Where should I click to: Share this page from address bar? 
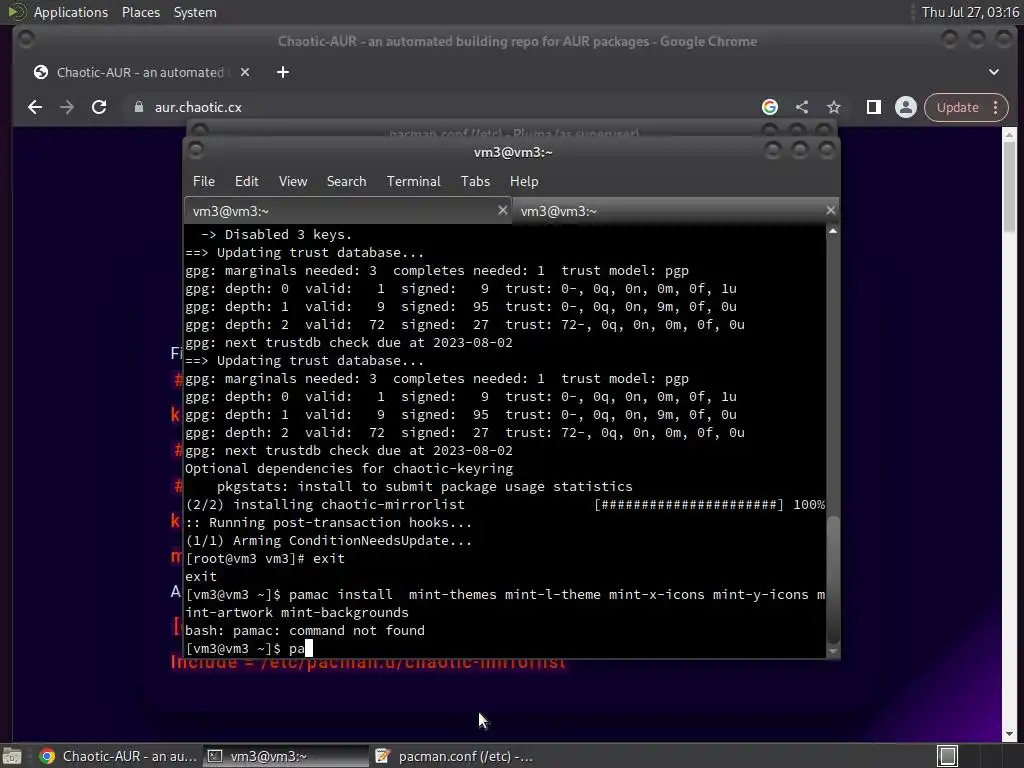802,107
